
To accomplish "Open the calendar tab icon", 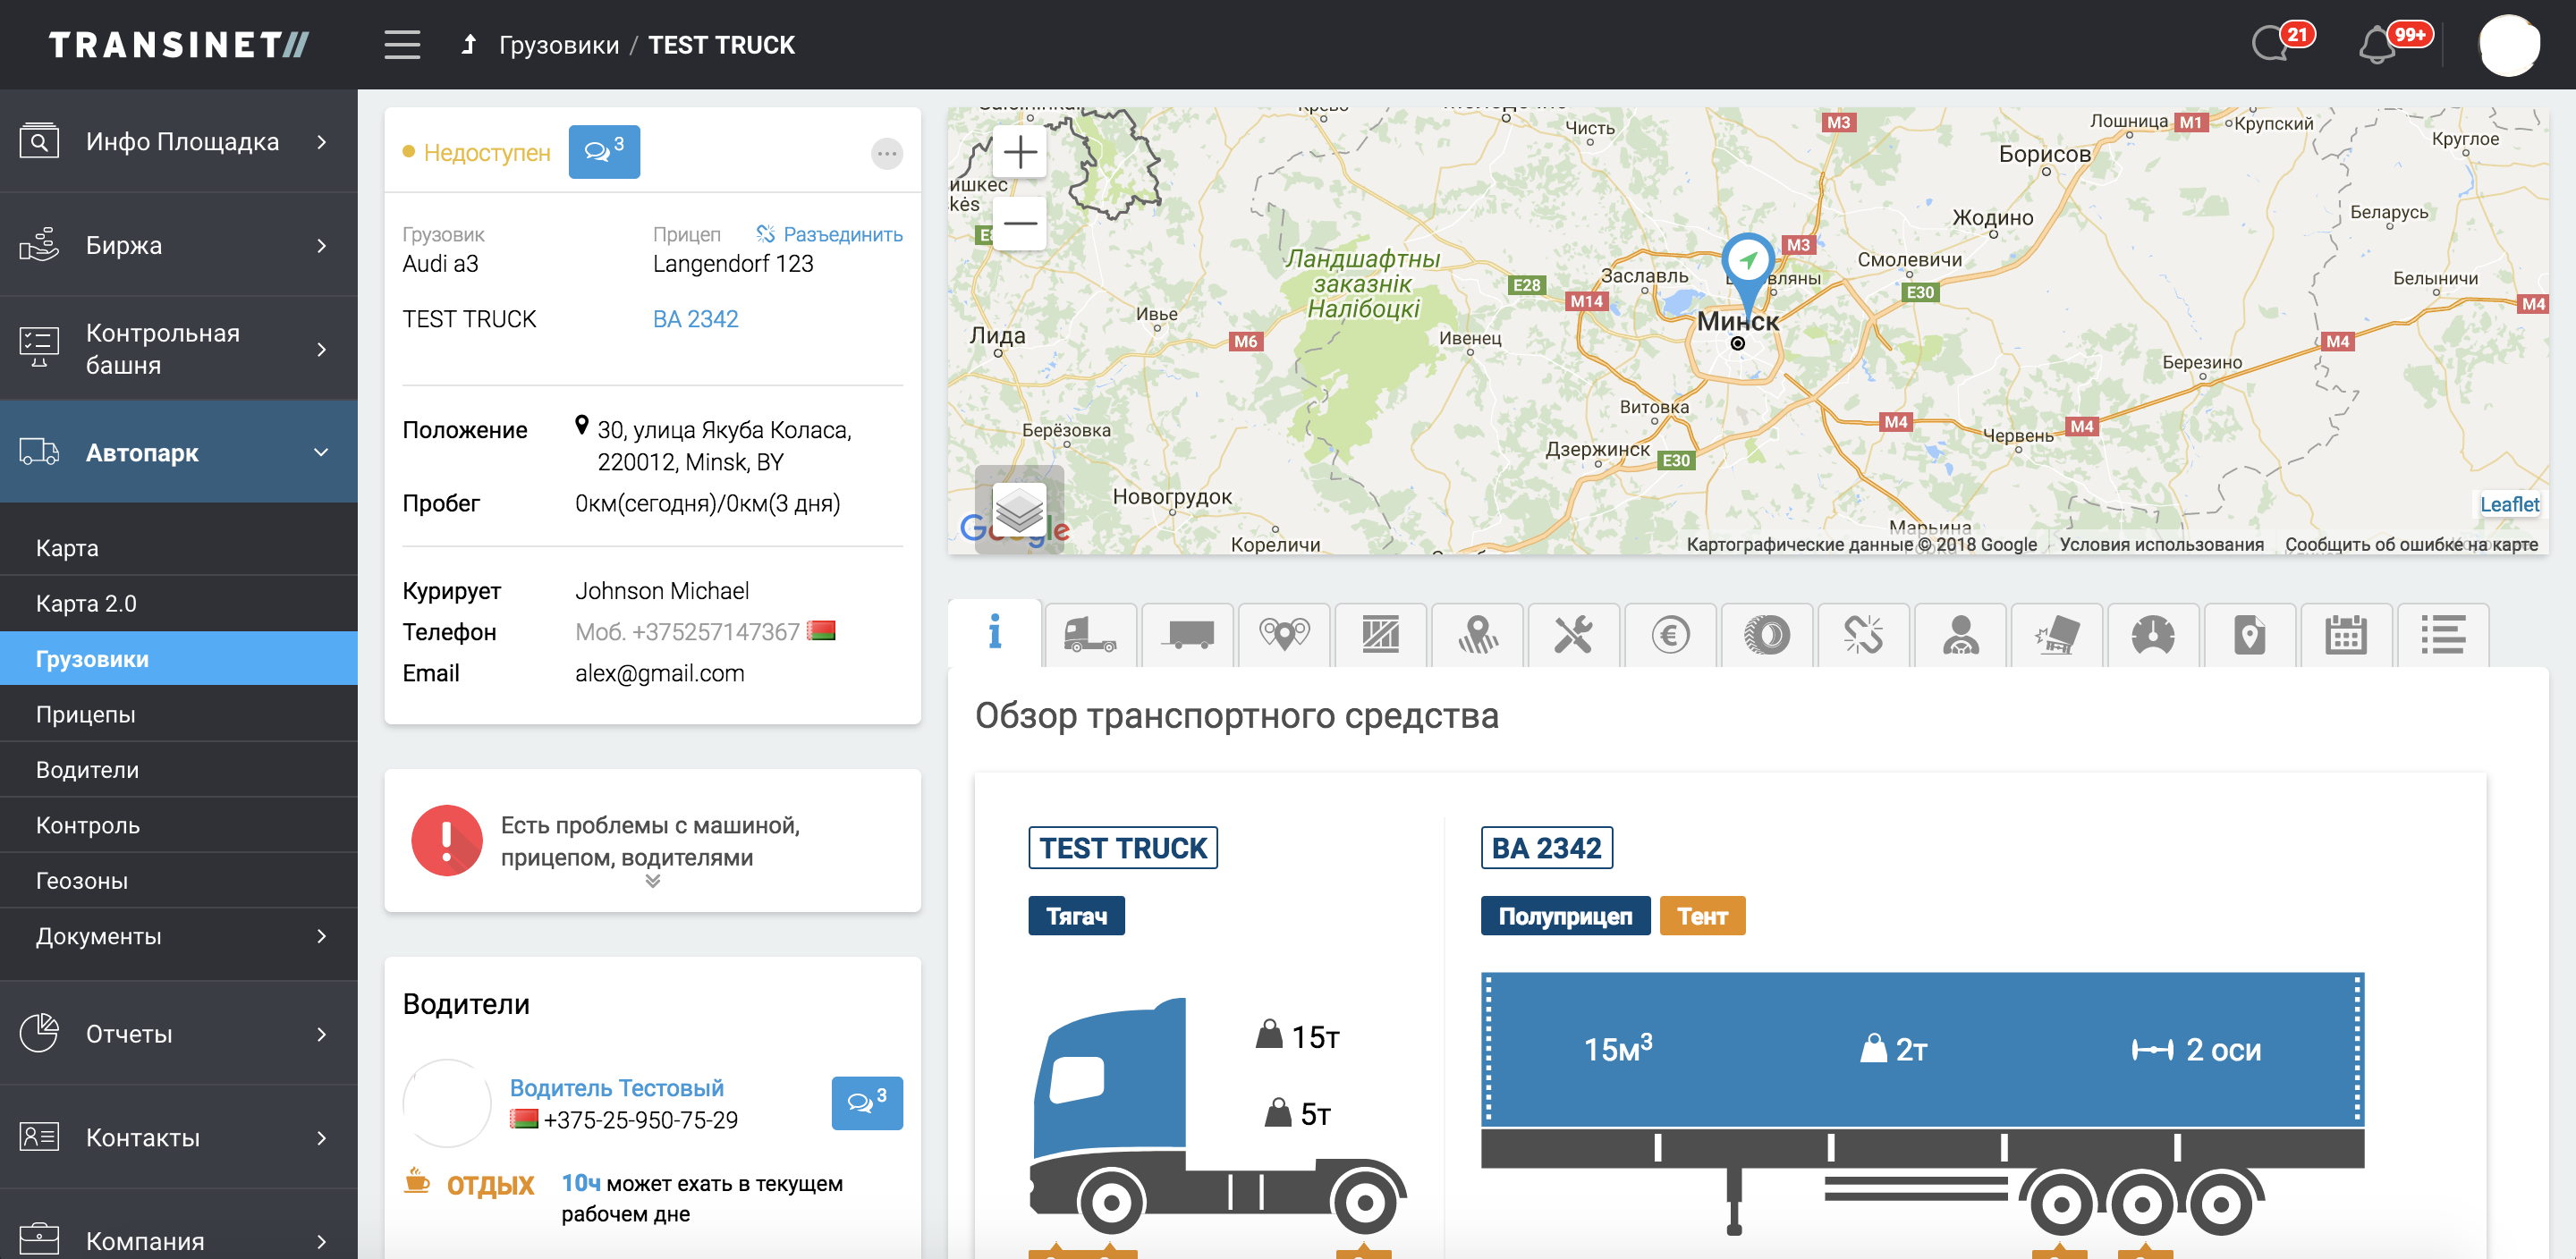I will tap(2345, 634).
